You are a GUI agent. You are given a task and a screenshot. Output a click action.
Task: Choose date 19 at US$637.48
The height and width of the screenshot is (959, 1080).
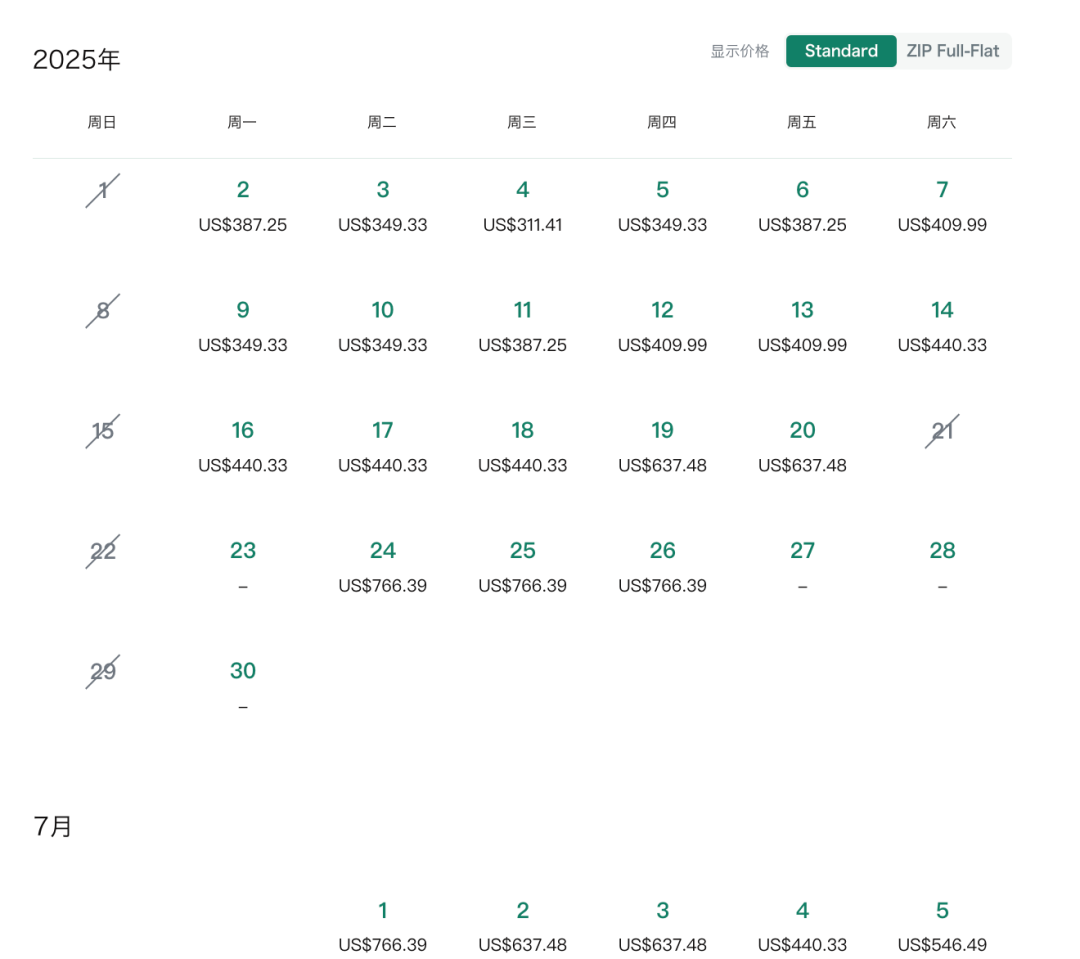[662, 446]
